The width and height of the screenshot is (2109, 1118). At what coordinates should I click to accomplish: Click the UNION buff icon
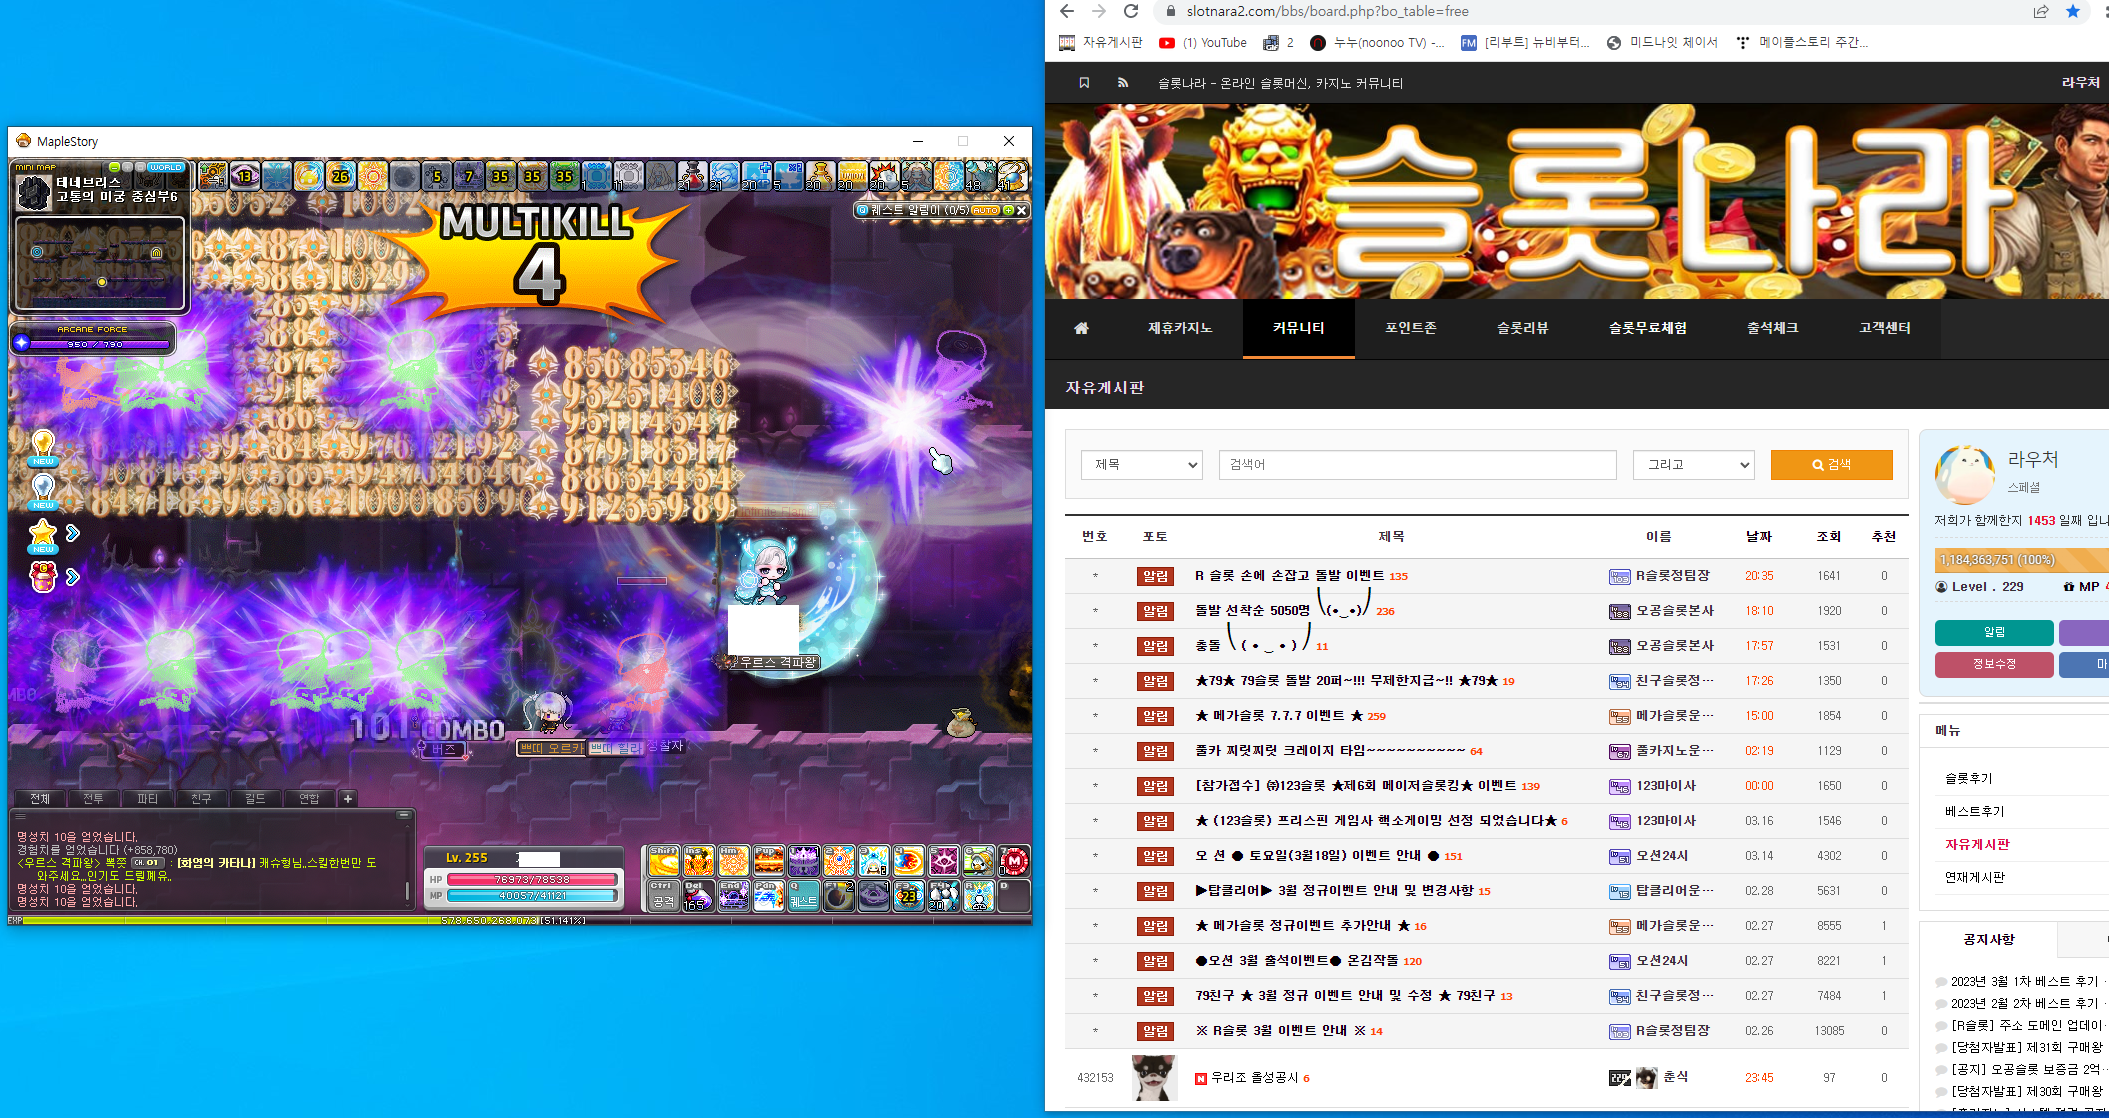pos(851,176)
